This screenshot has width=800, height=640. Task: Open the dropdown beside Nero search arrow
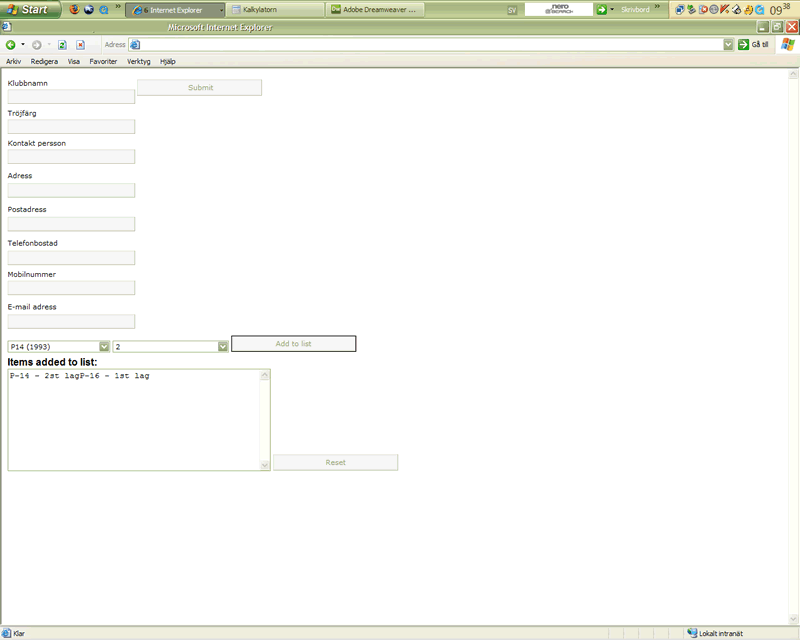(612, 9)
